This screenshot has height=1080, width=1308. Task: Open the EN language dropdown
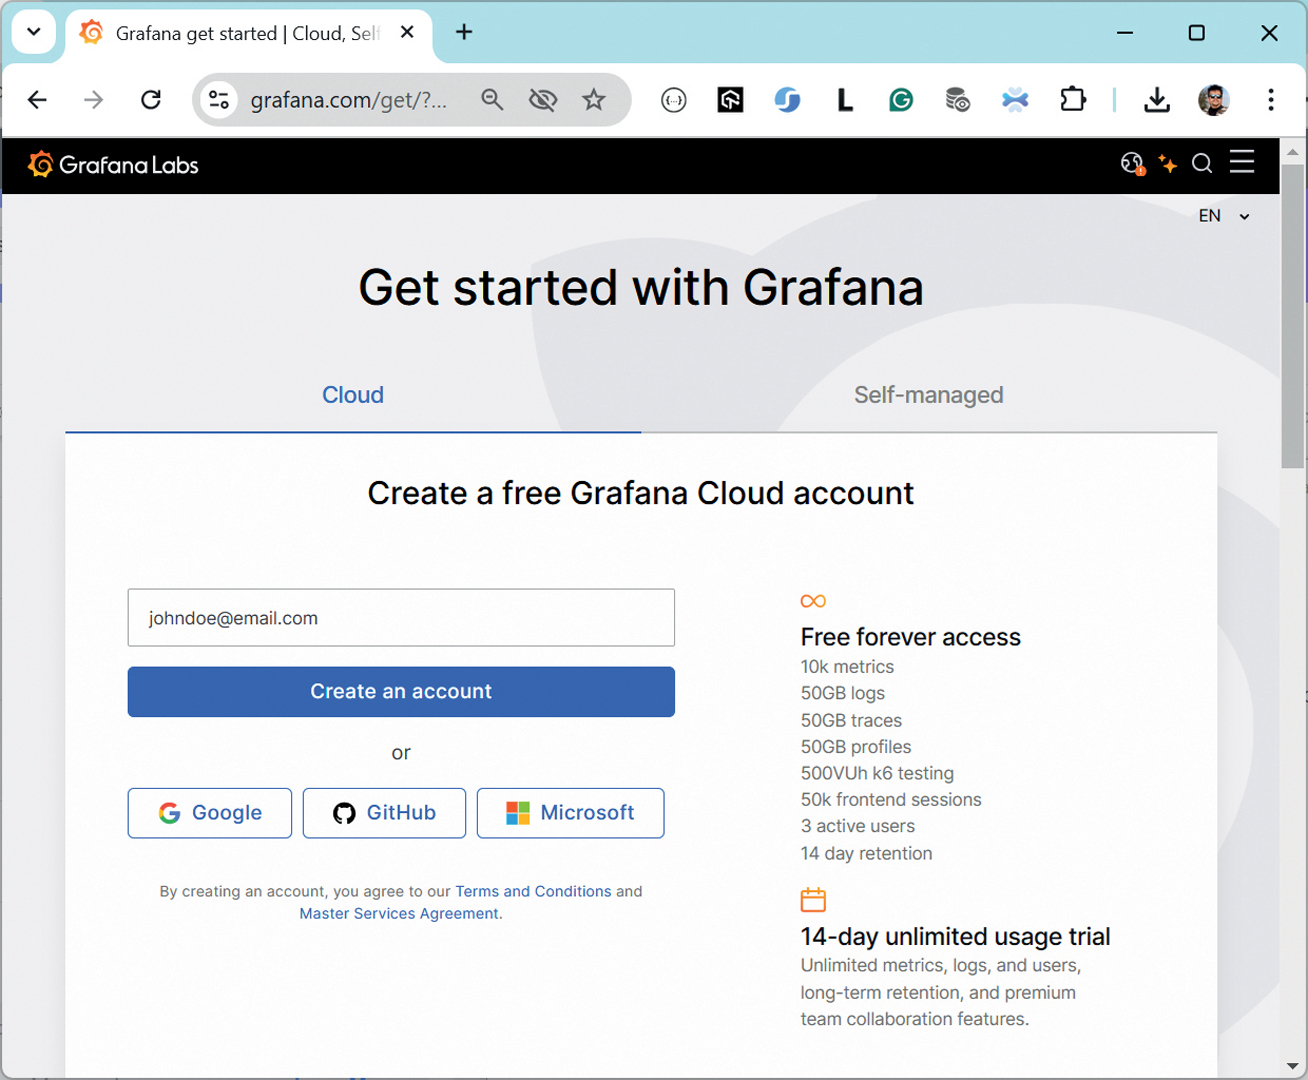(x=1224, y=216)
